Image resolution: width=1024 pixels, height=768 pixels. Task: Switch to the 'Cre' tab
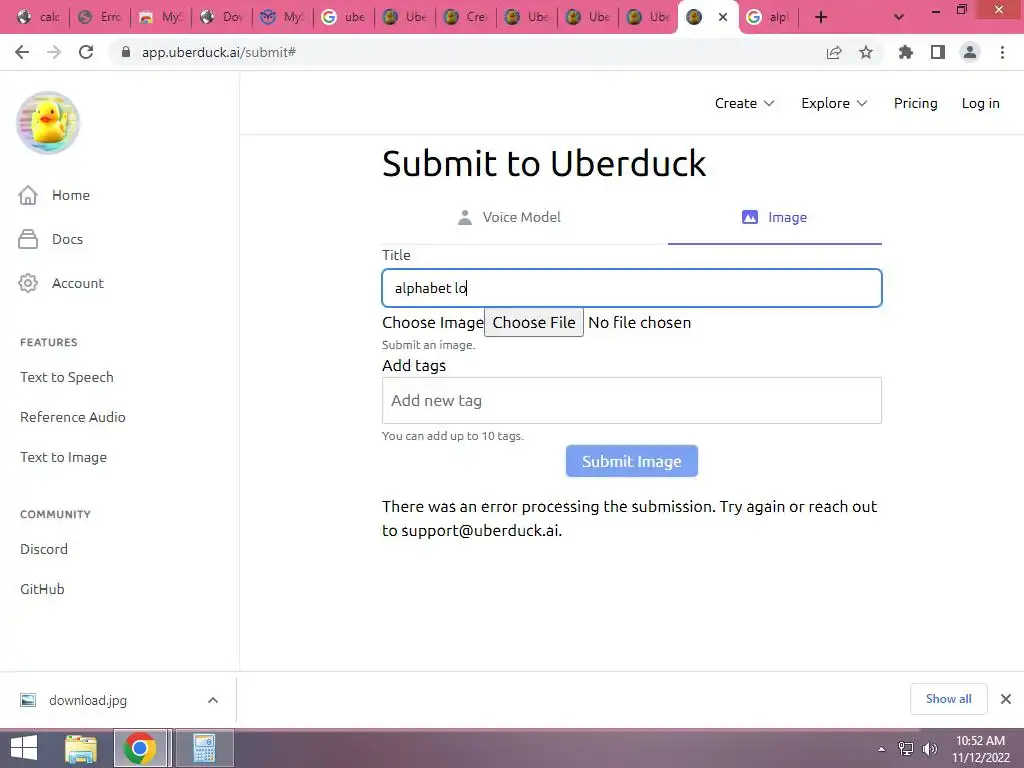[x=466, y=17]
